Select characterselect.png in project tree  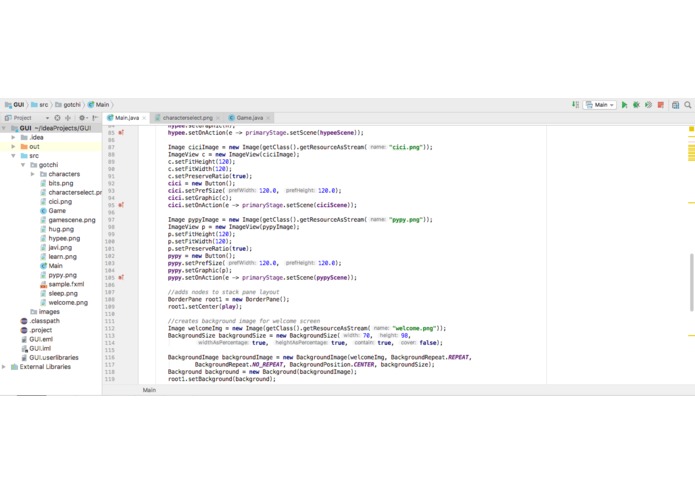[71, 192]
